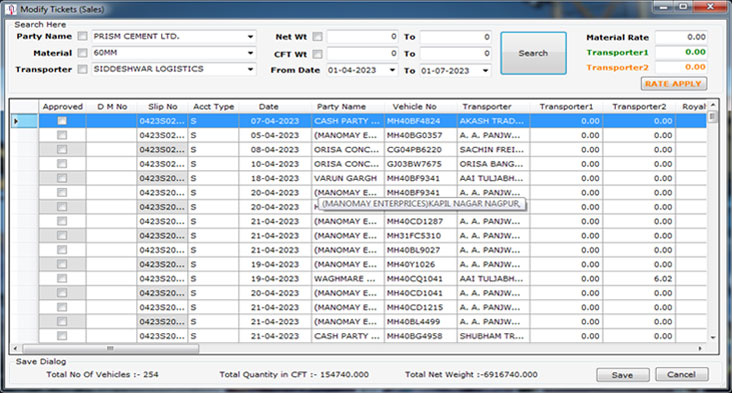Click the horizontal scrollbar thumb of the grid
This screenshot has width=732, height=393.
pos(111,348)
